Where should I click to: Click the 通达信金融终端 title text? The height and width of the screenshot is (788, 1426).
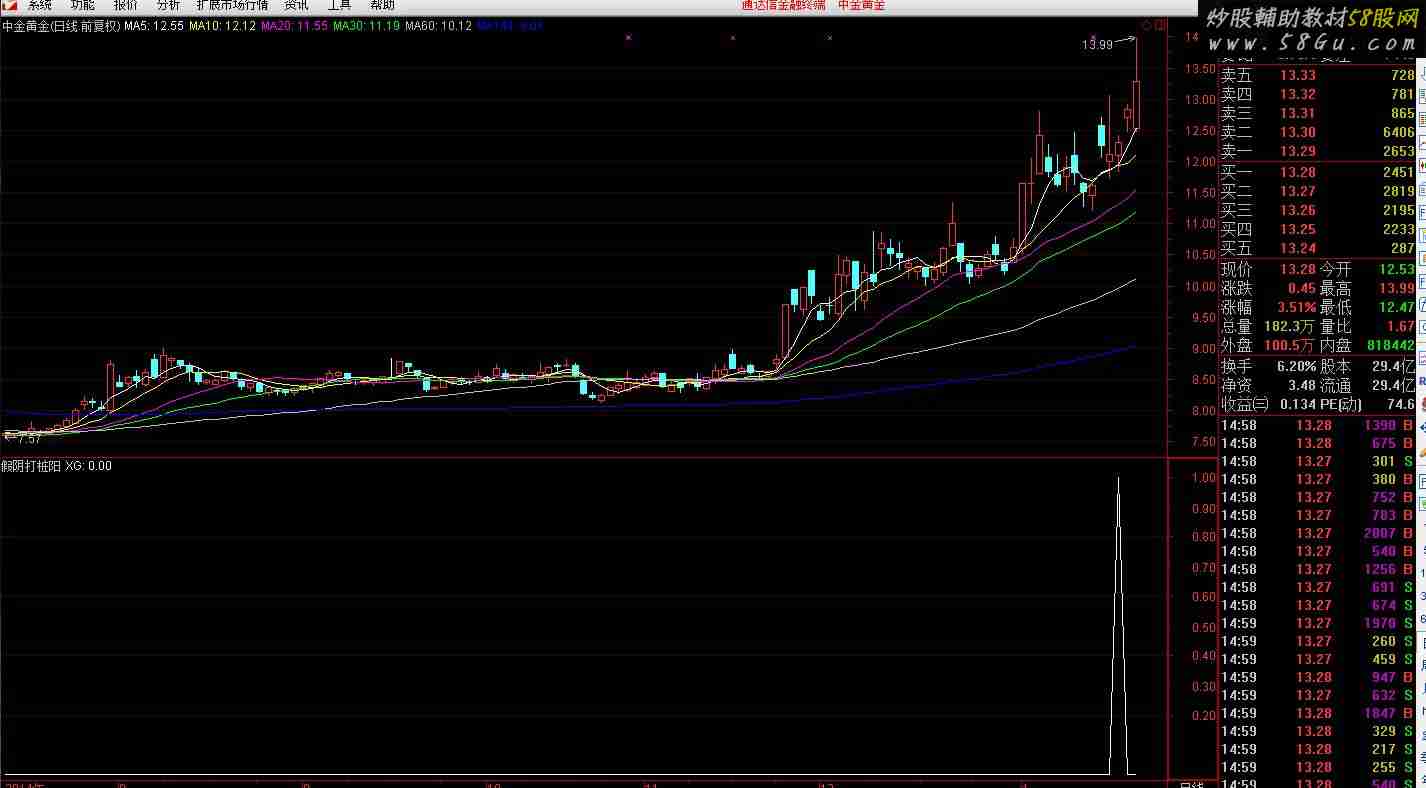(784, 5)
